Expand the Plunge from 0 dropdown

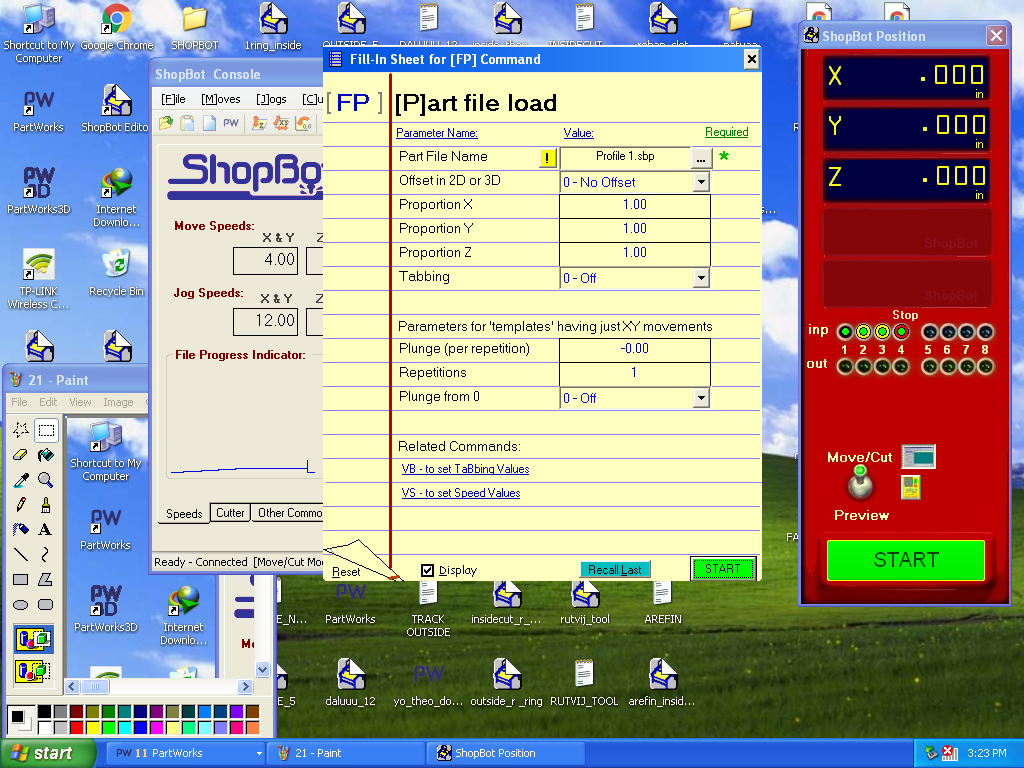coord(701,398)
